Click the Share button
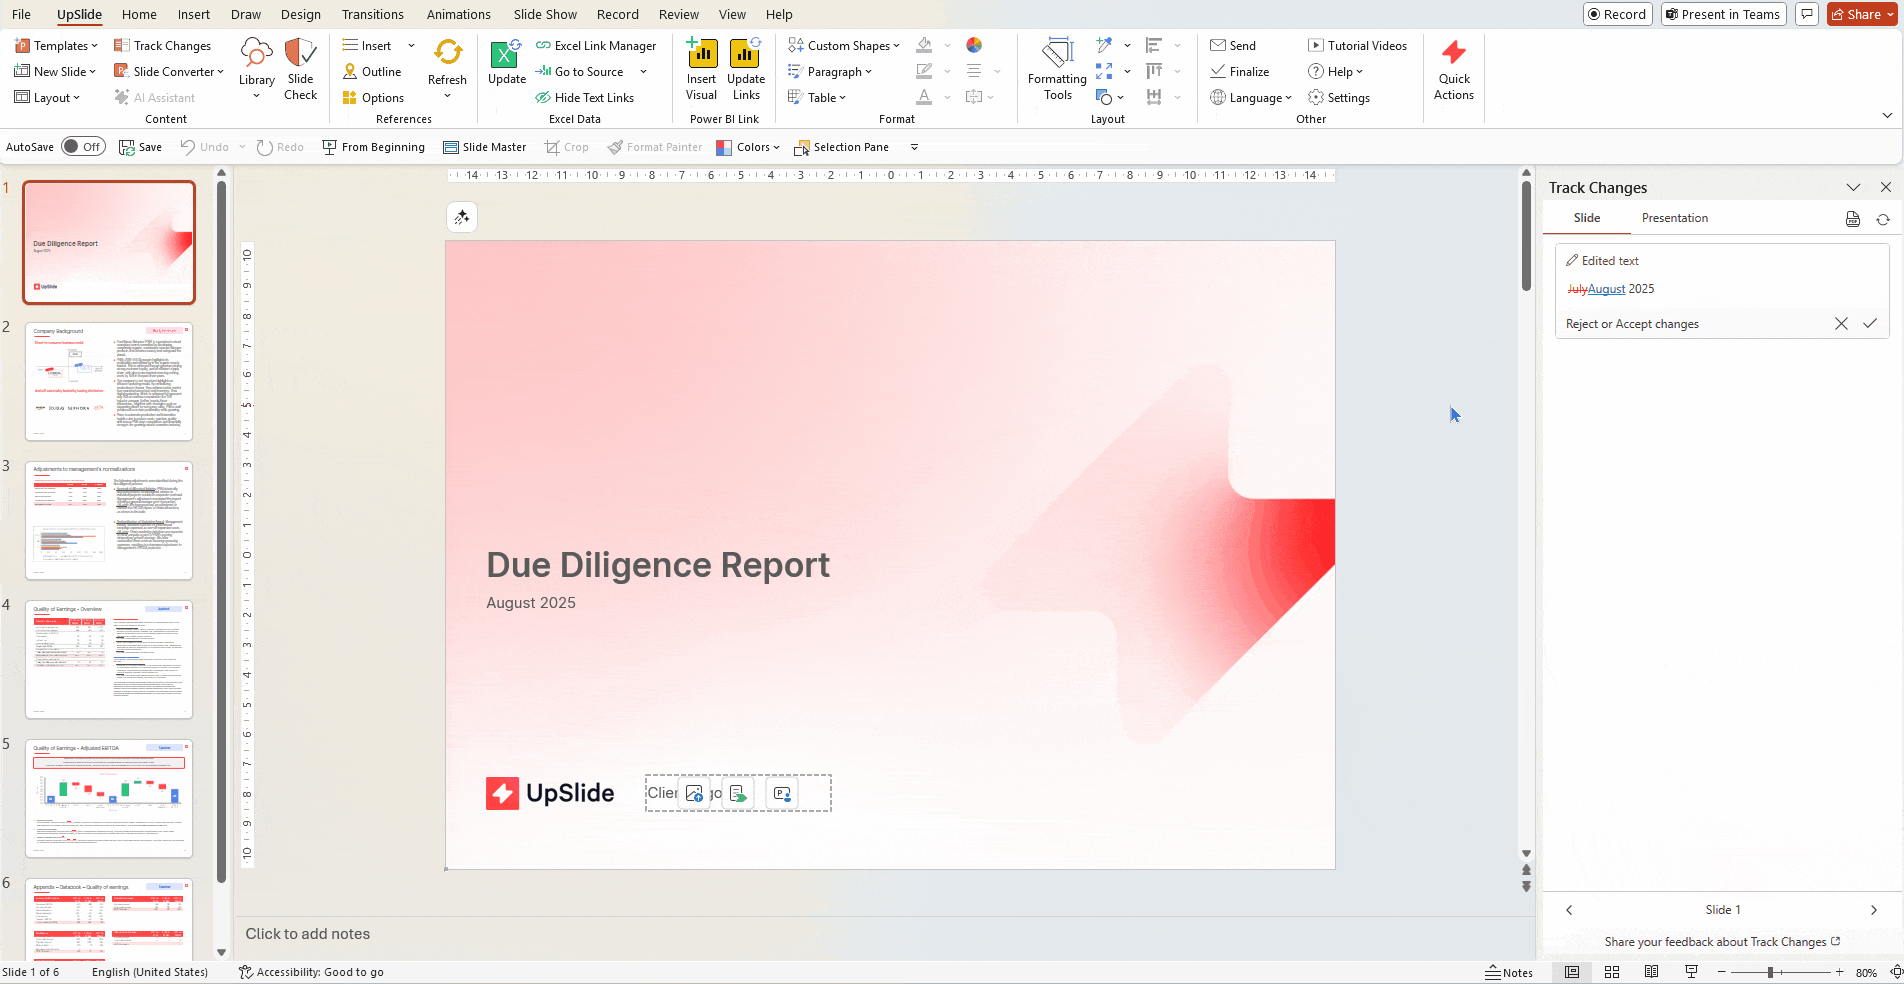This screenshot has width=1904, height=984. (x=1856, y=14)
